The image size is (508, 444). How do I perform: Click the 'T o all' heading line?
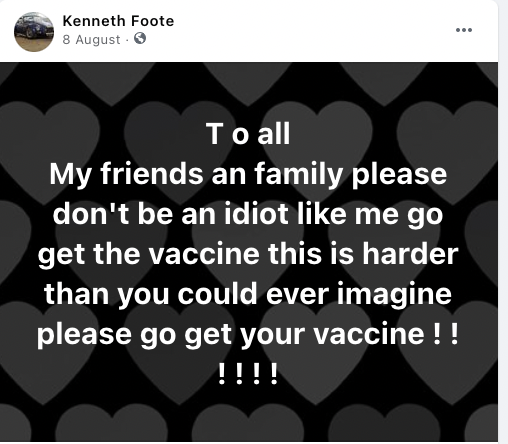coord(248,134)
